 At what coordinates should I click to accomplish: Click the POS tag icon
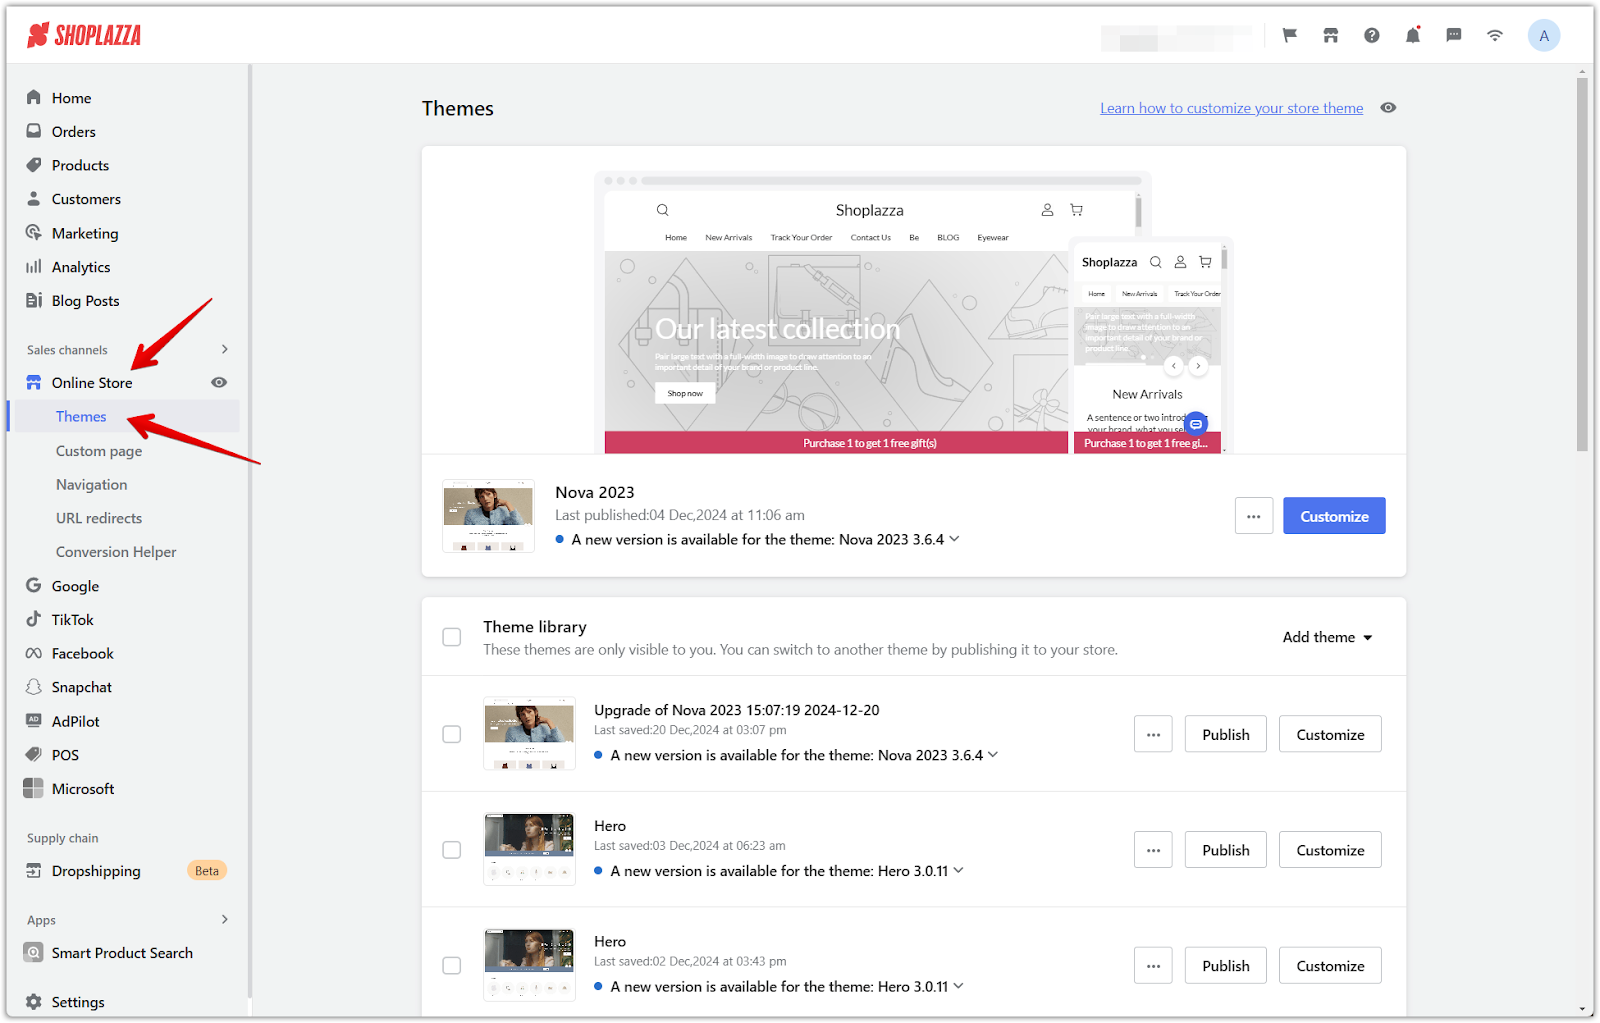(34, 754)
